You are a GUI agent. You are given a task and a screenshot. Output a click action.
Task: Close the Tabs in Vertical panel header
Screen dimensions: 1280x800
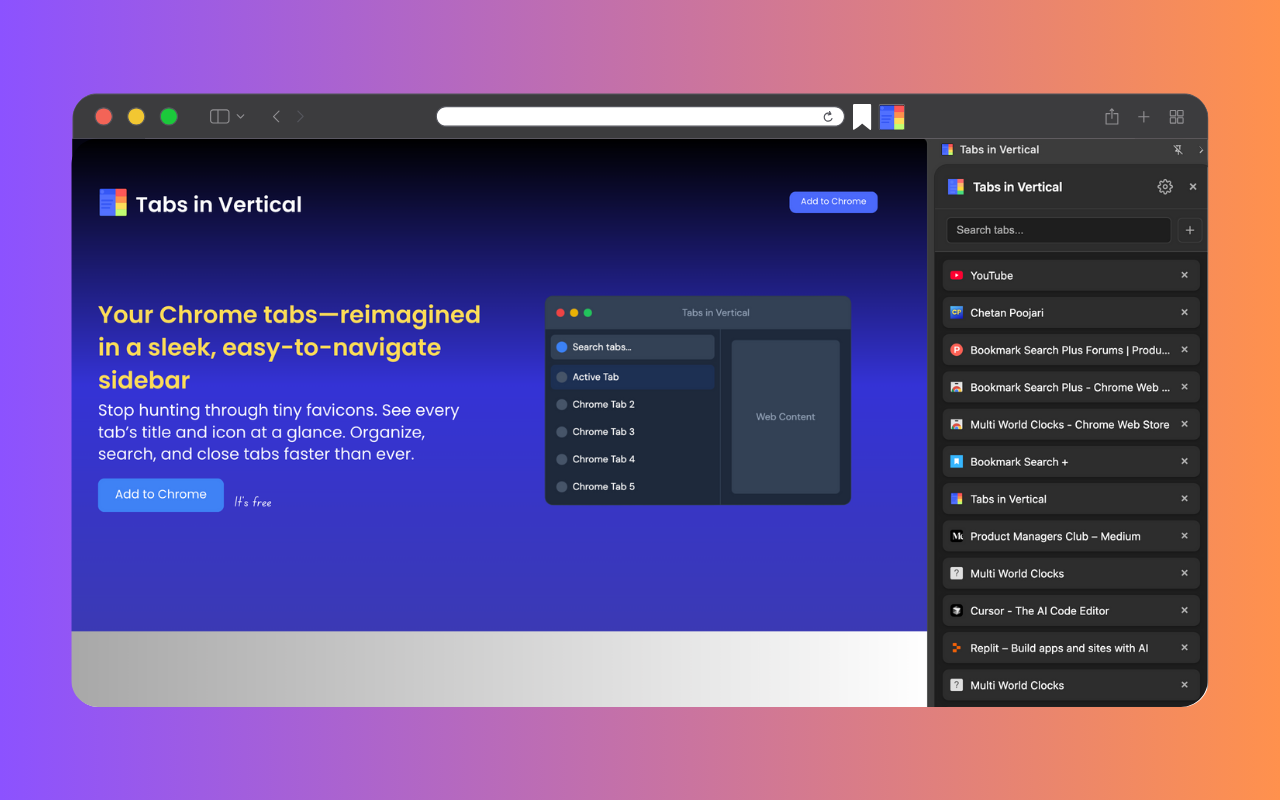point(1193,187)
